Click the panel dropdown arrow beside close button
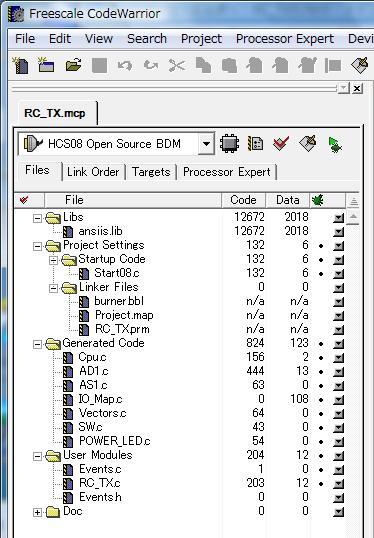 click(343, 88)
